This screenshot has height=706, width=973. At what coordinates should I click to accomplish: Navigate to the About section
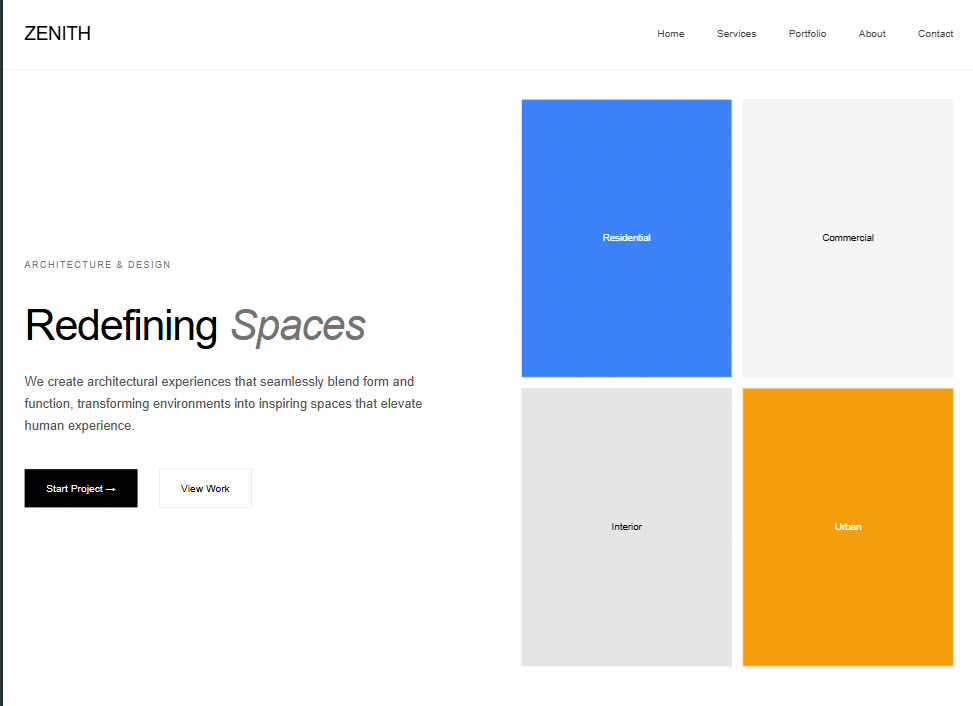871,34
